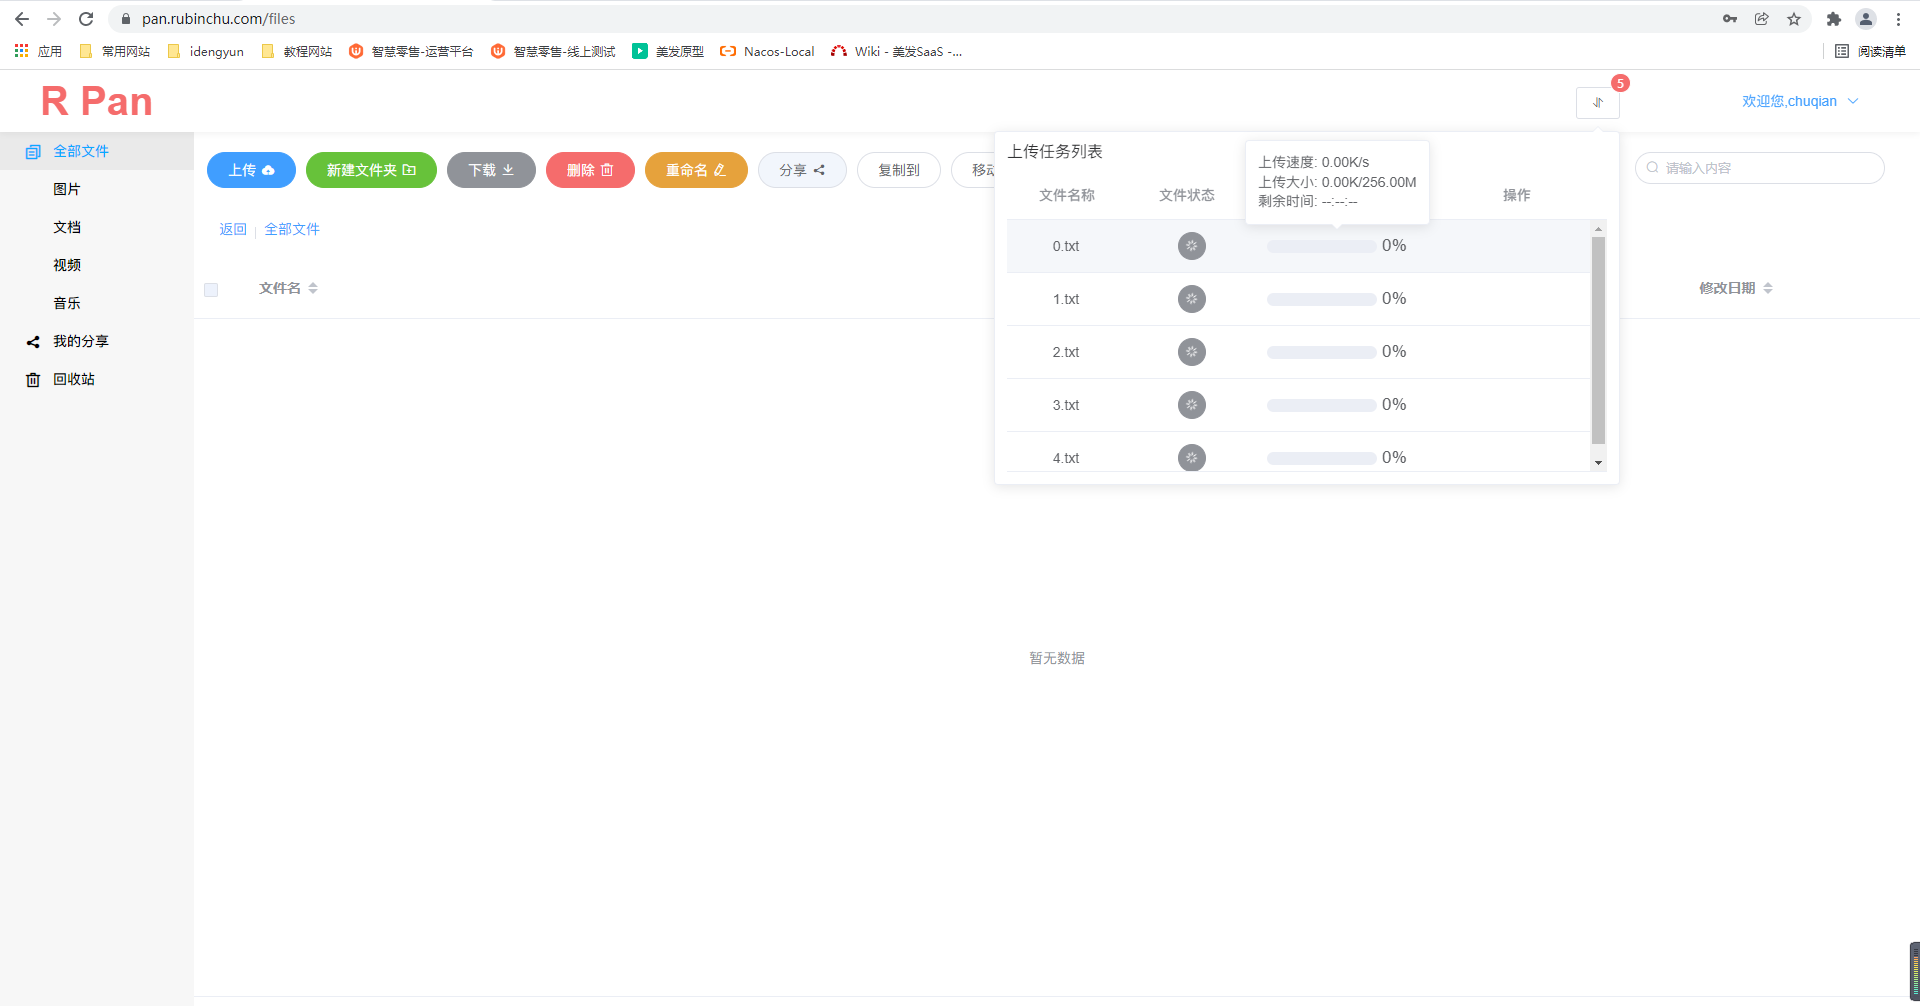Click the address bar URL
Image resolution: width=1920 pixels, height=1006 pixels.
point(219,19)
